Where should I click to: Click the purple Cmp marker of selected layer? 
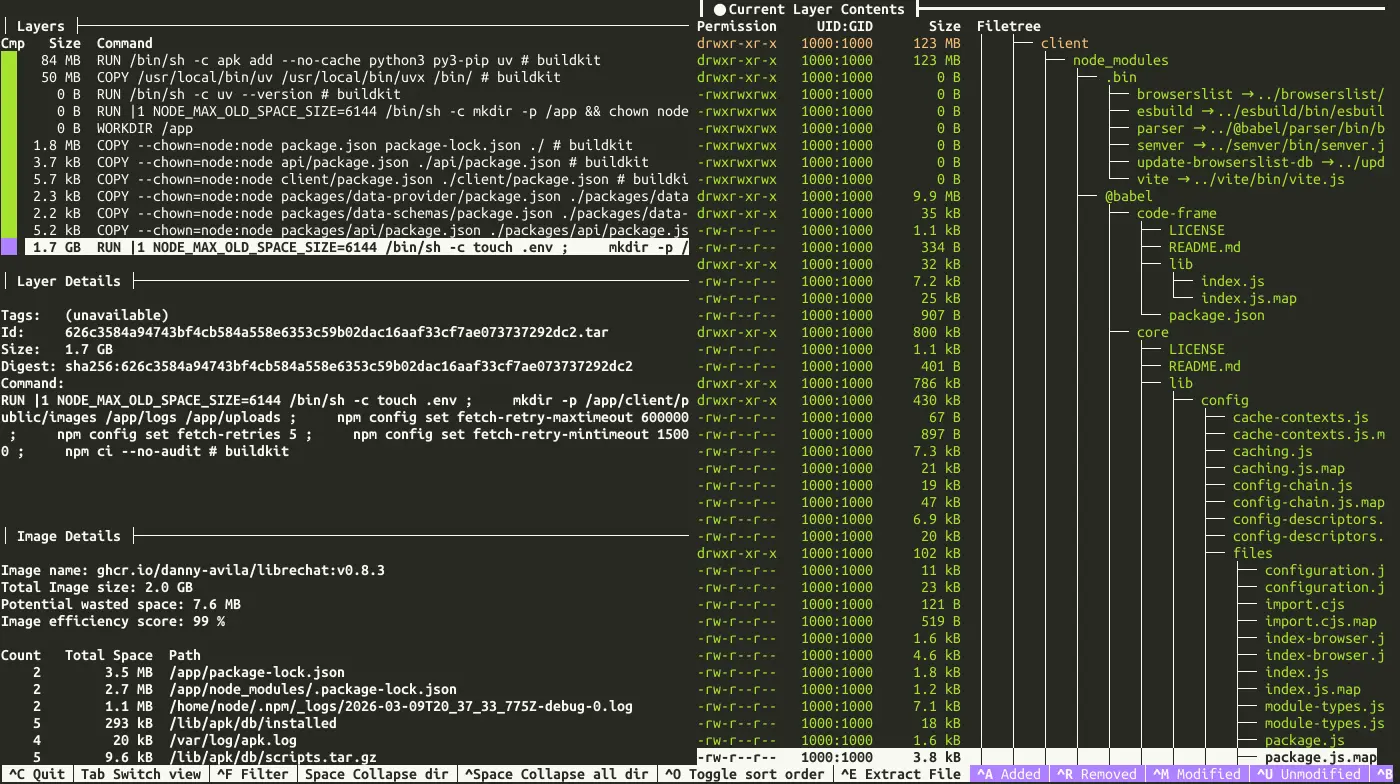pos(8,247)
